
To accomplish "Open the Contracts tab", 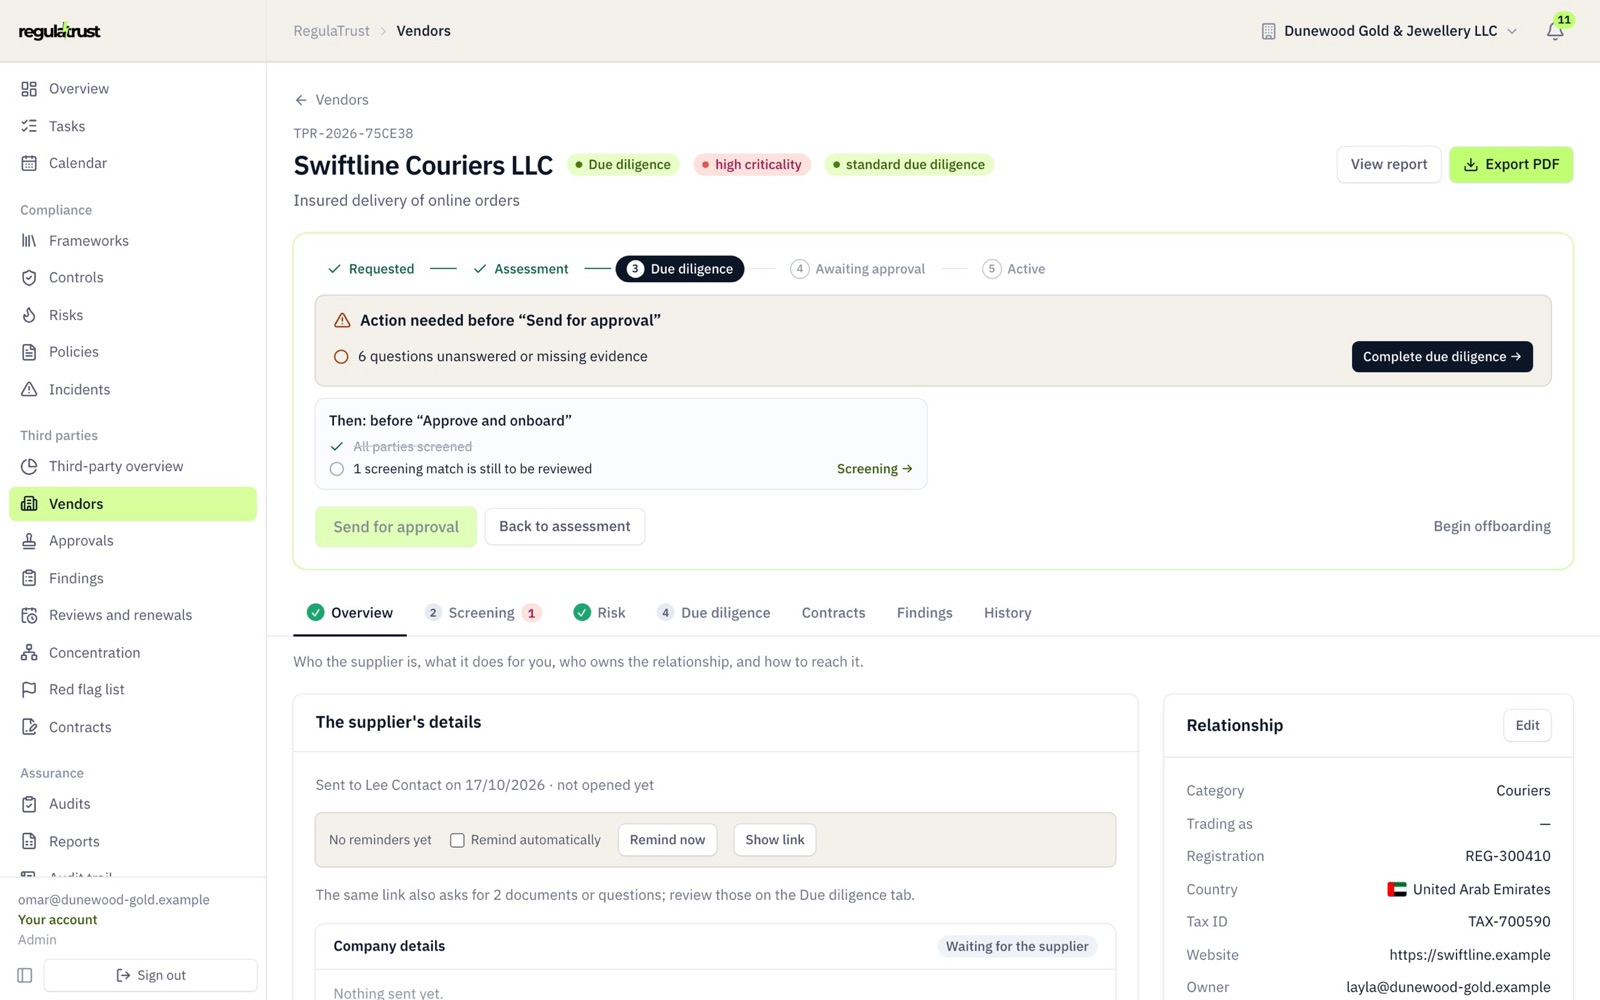I will tap(833, 613).
